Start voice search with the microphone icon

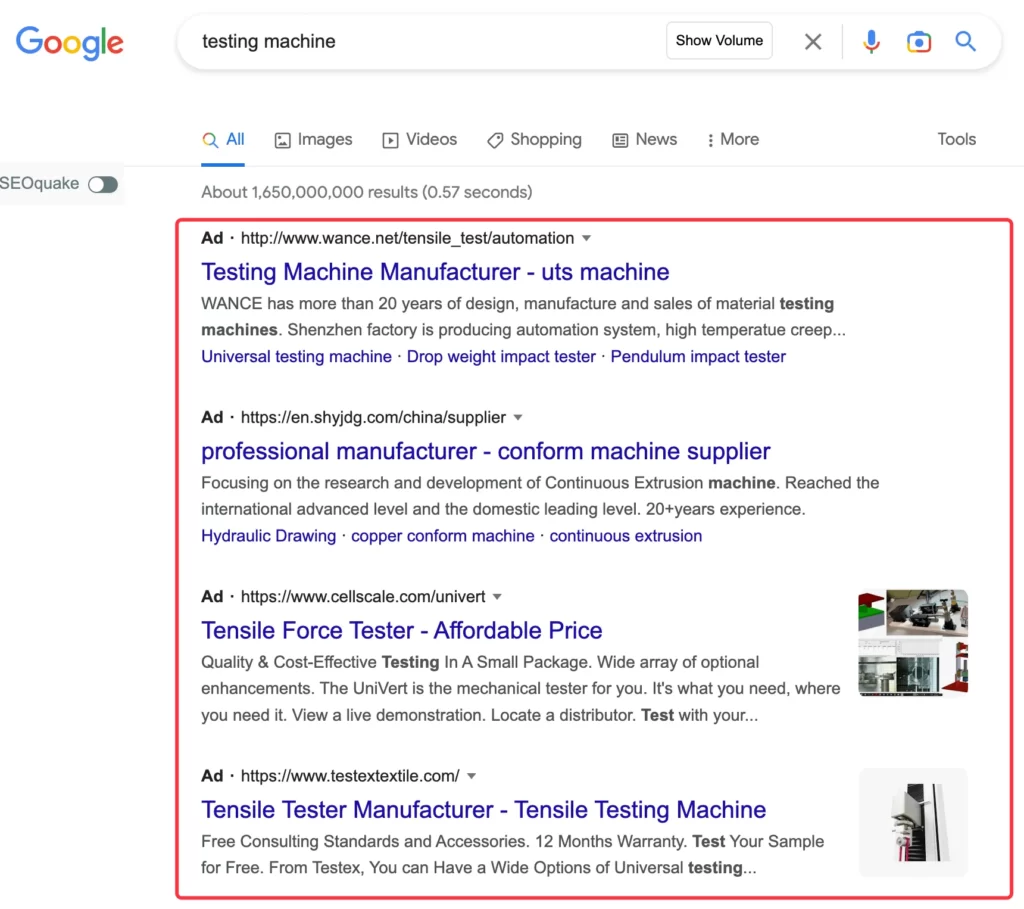click(x=871, y=42)
